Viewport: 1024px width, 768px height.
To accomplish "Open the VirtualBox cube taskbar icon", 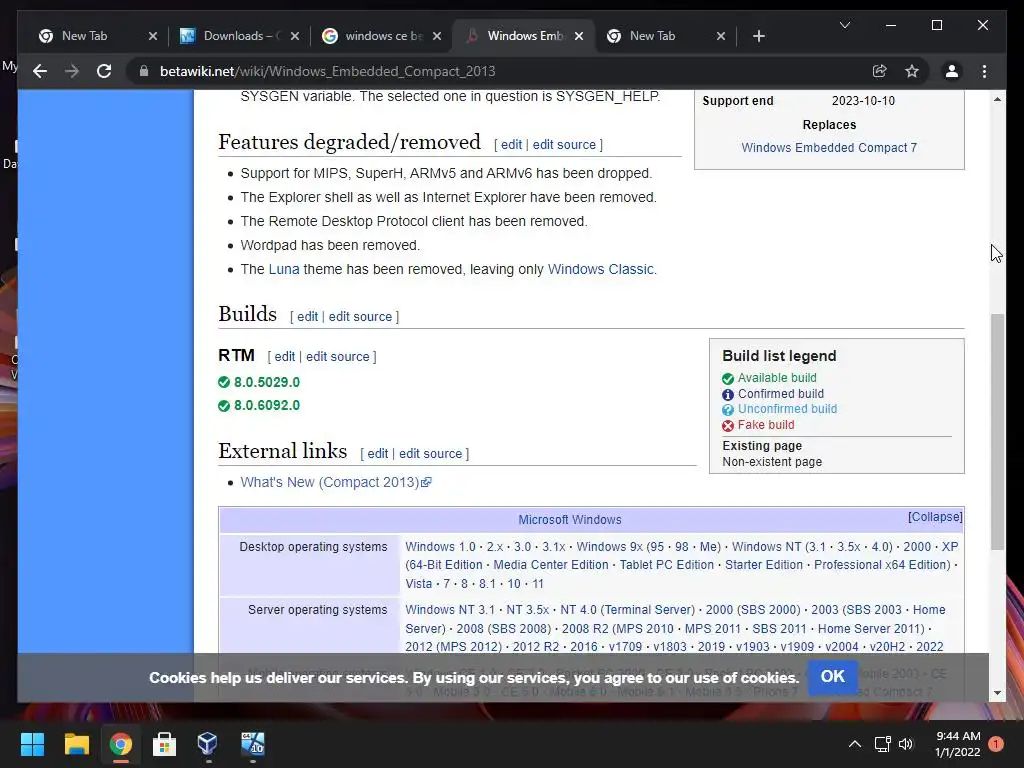I will tap(208, 744).
